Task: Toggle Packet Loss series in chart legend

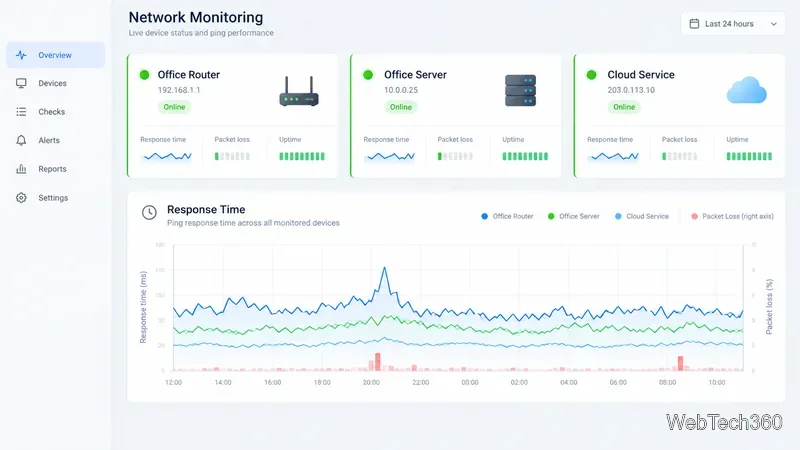Action: [x=732, y=216]
